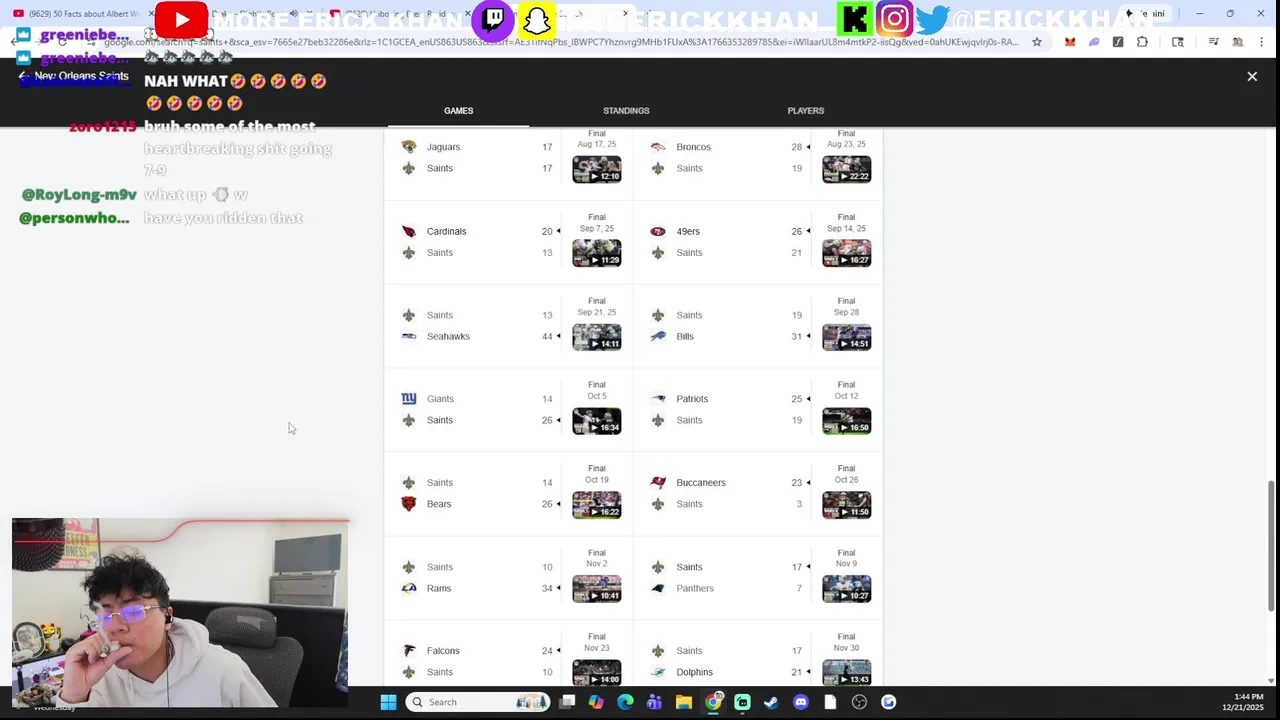Bookmark this page with the star icon
This screenshot has height=720, width=1280.
point(1037,42)
